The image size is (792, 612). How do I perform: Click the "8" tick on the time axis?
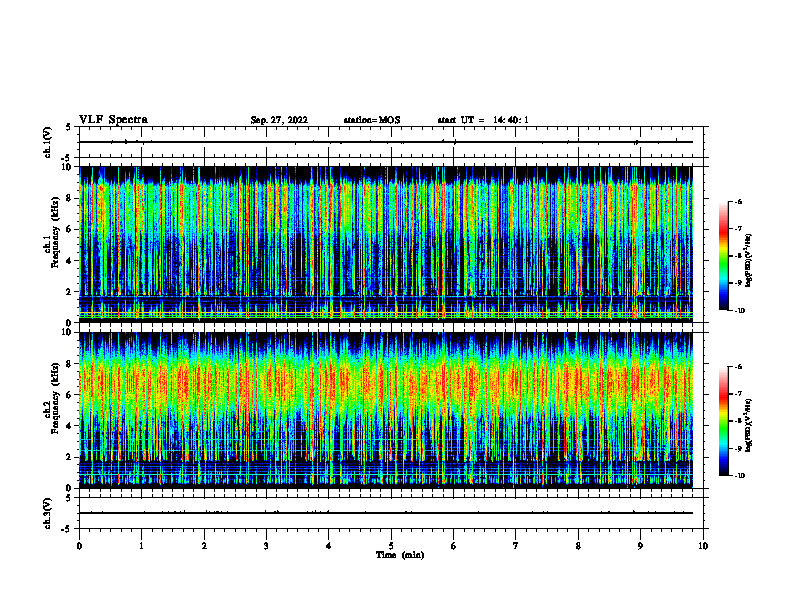[578, 546]
